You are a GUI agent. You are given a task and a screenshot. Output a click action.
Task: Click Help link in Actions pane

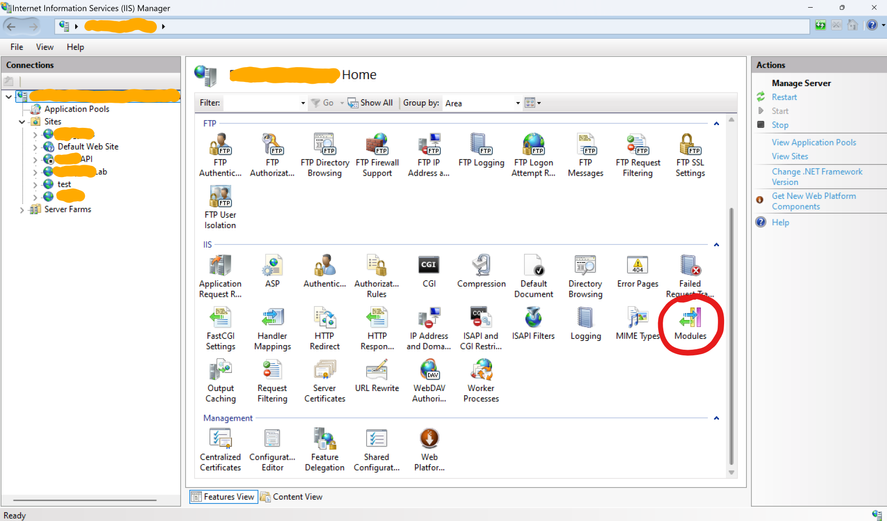(x=780, y=222)
